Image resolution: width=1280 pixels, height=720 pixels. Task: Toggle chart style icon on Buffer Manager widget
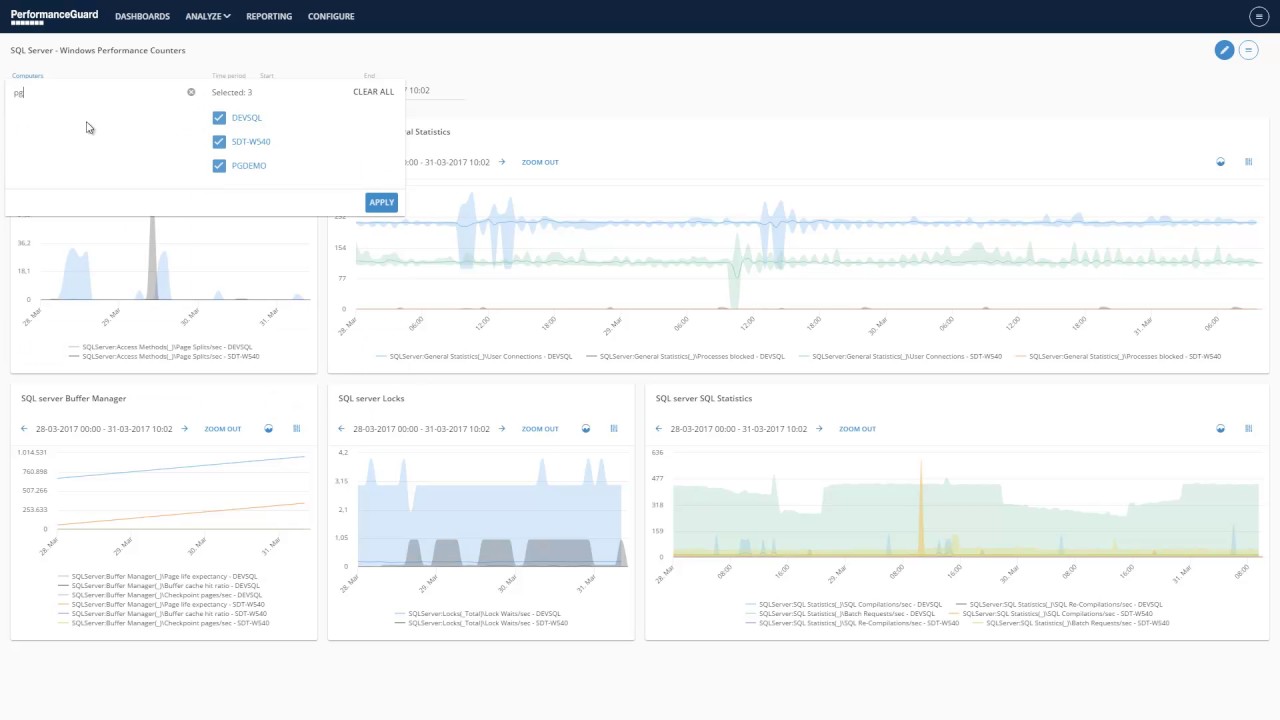click(x=268, y=429)
